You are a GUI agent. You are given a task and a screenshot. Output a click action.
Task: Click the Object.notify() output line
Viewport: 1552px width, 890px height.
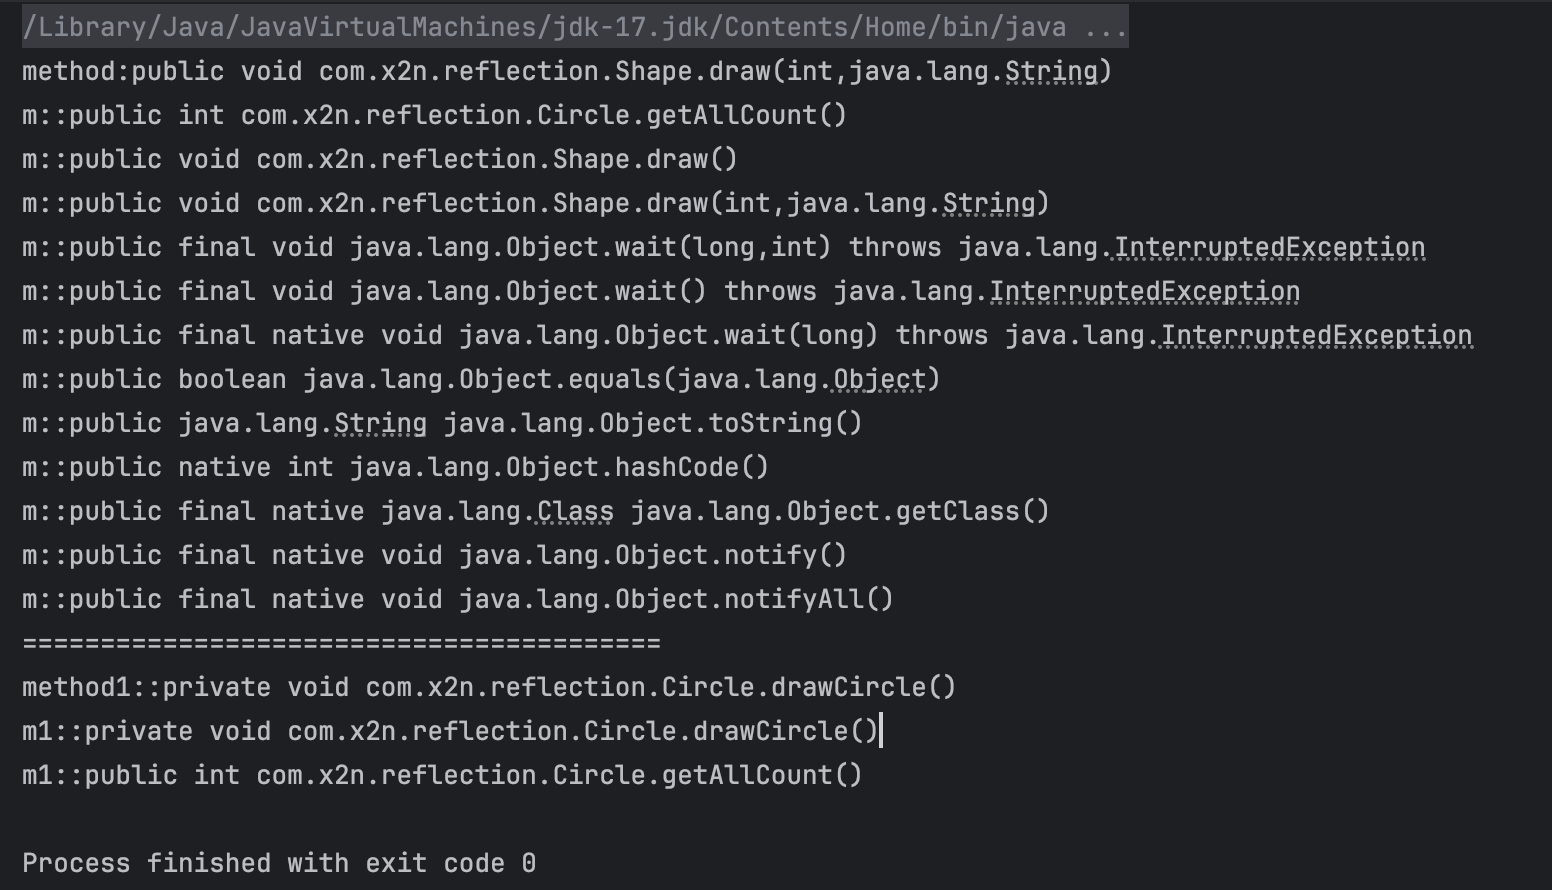pos(434,555)
